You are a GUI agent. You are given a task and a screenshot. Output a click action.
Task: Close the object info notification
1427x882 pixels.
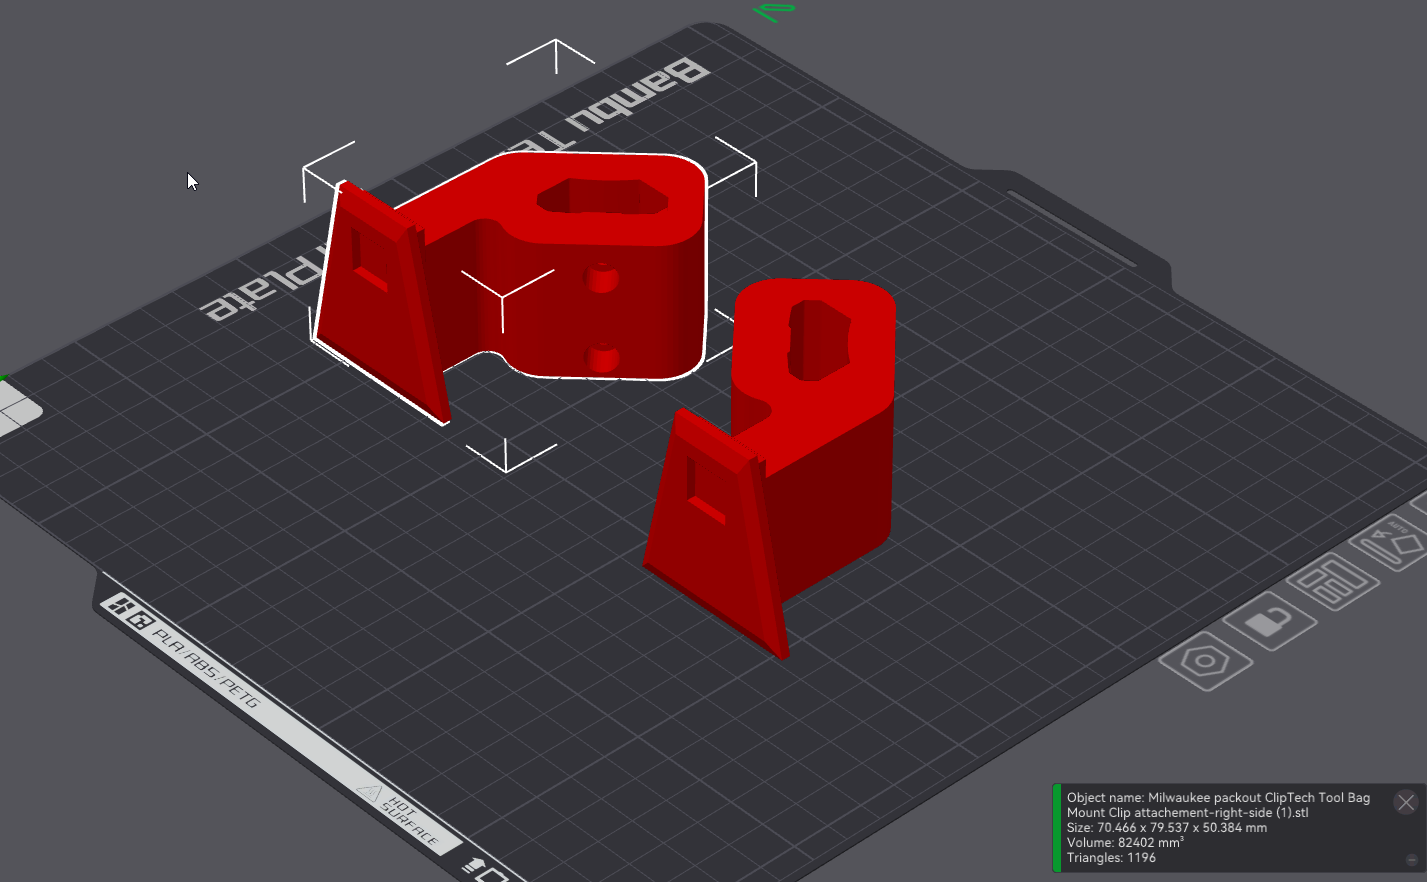click(x=1405, y=802)
